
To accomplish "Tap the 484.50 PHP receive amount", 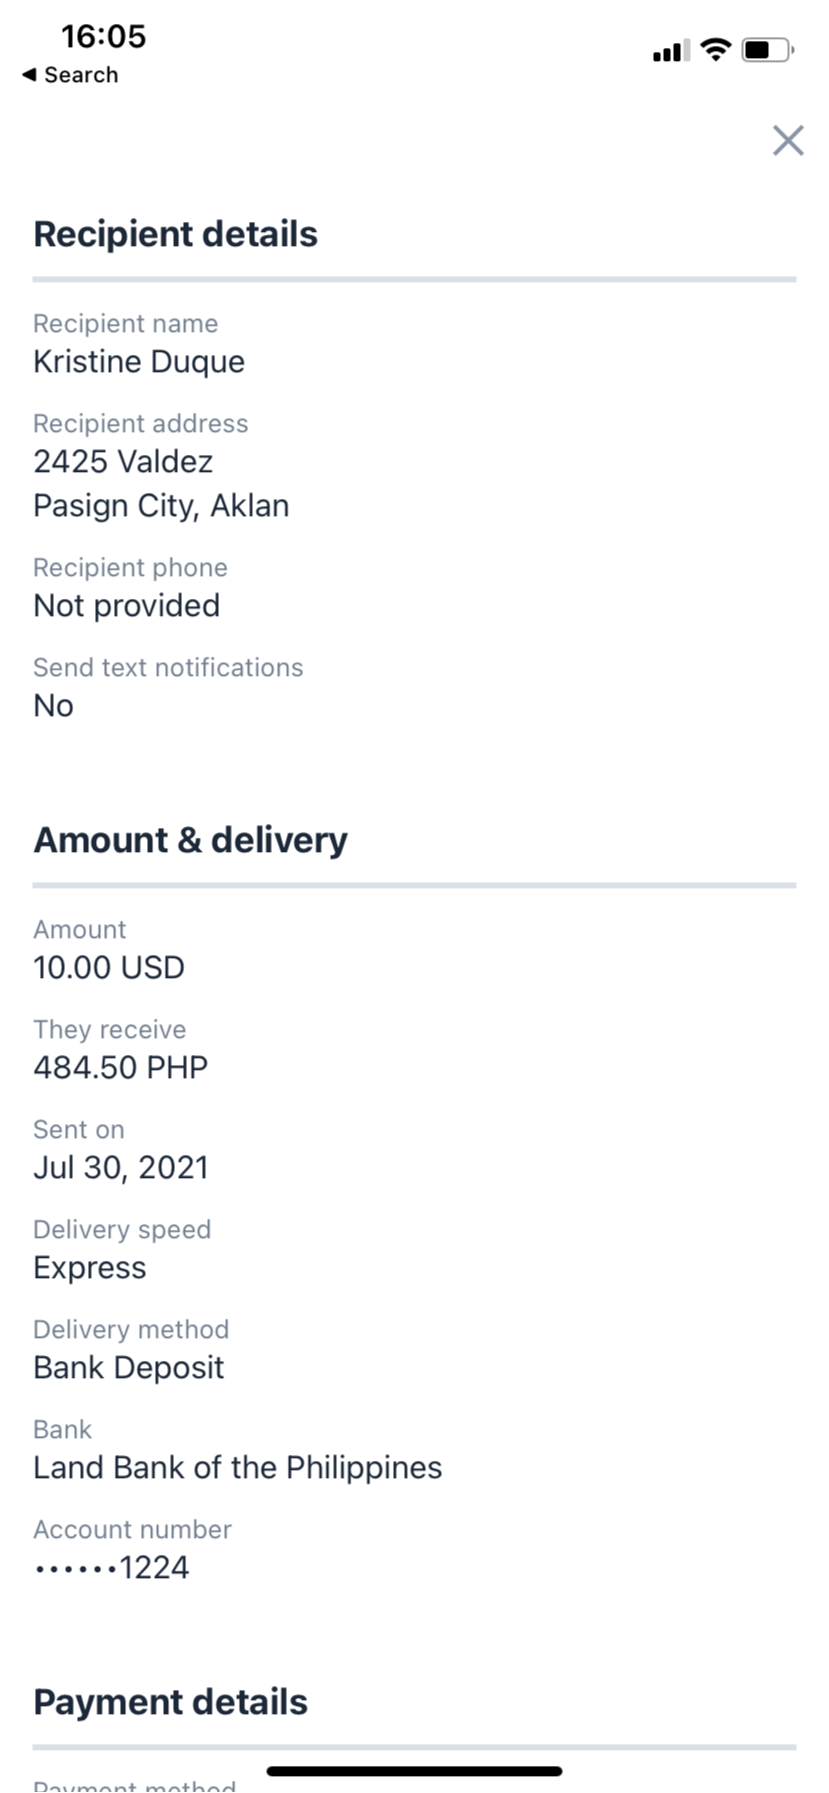I will (121, 1068).
